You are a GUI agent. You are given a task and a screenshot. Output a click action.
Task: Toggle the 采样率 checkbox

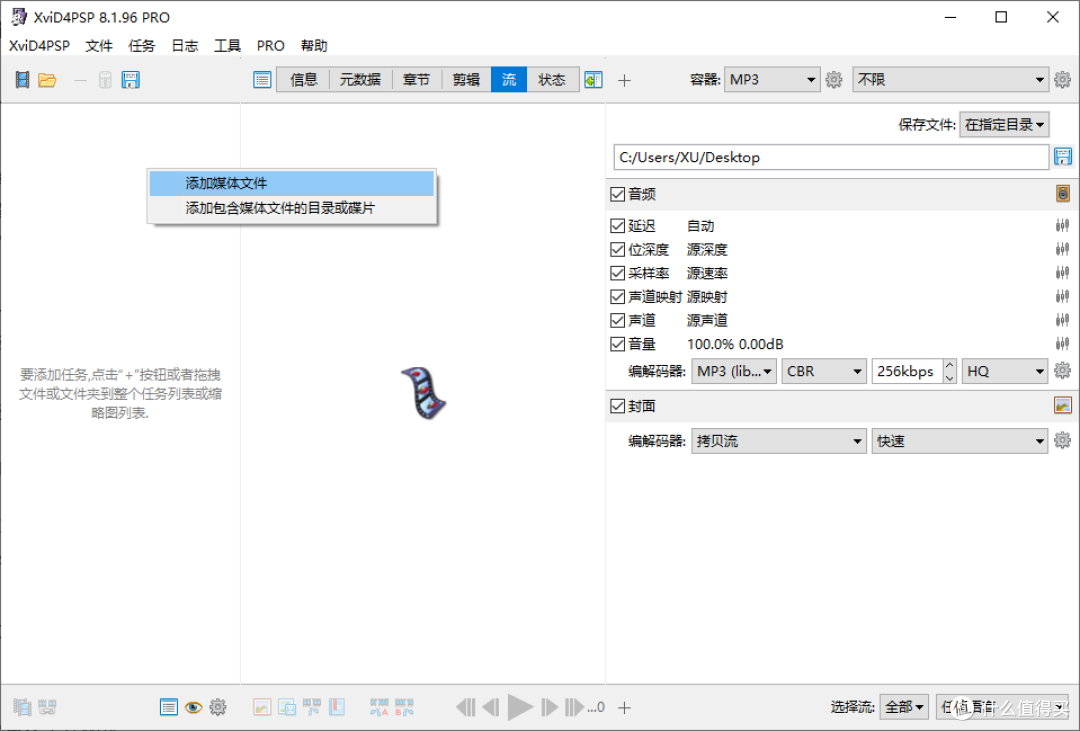tap(617, 273)
